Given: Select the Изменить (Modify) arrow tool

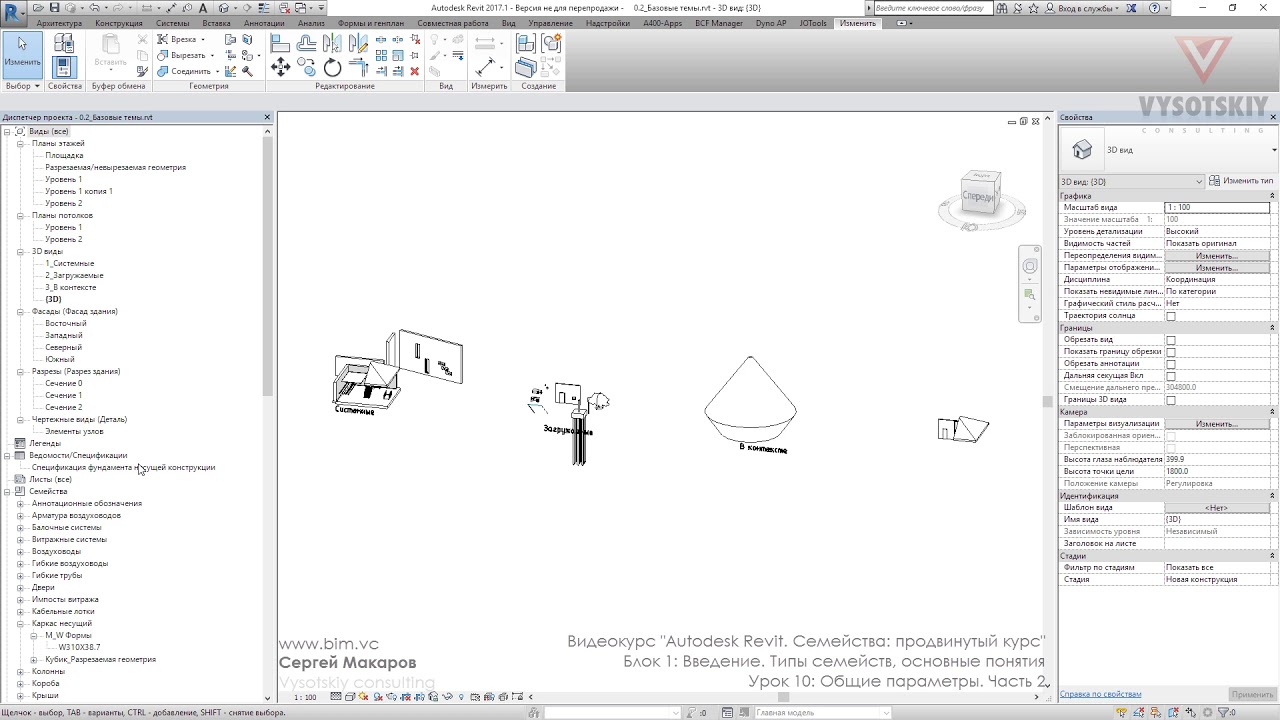Looking at the screenshot, I should [22, 54].
